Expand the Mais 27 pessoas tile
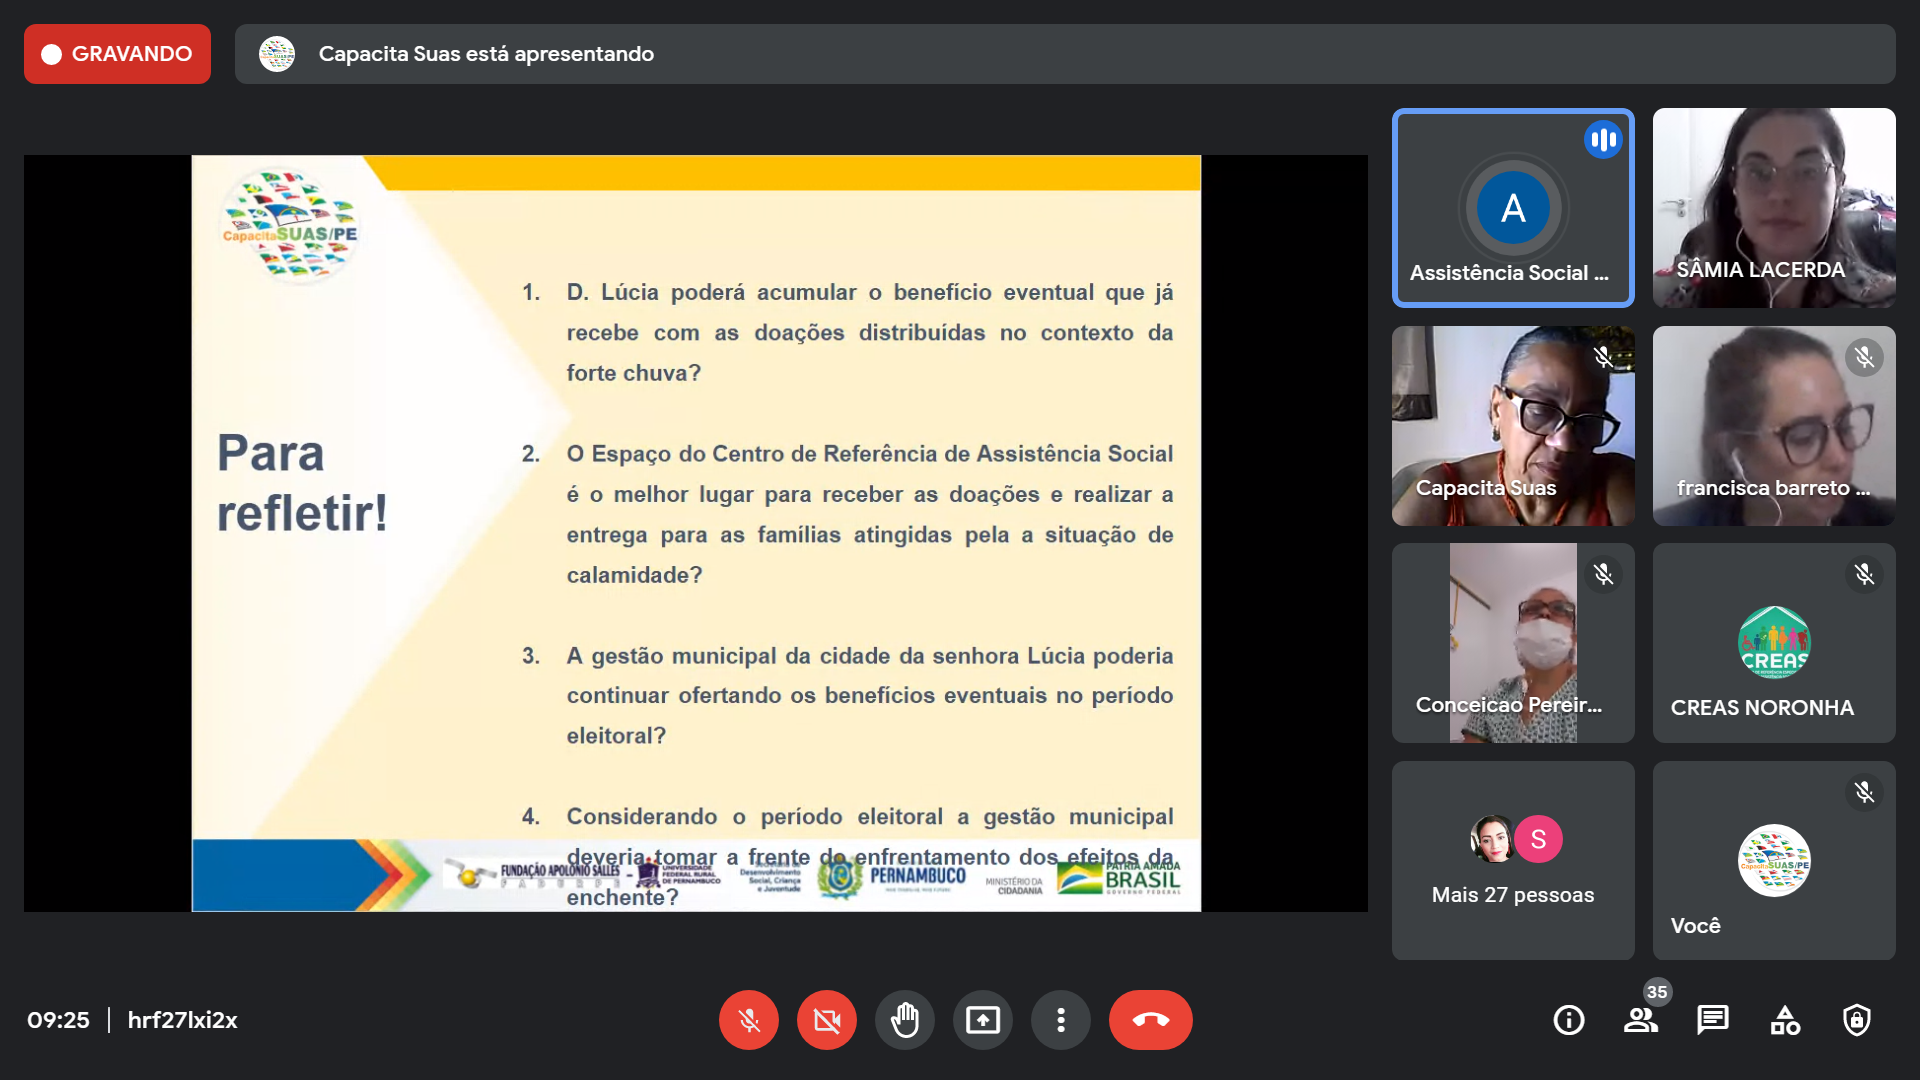The image size is (1920, 1080). pyautogui.click(x=1512, y=860)
